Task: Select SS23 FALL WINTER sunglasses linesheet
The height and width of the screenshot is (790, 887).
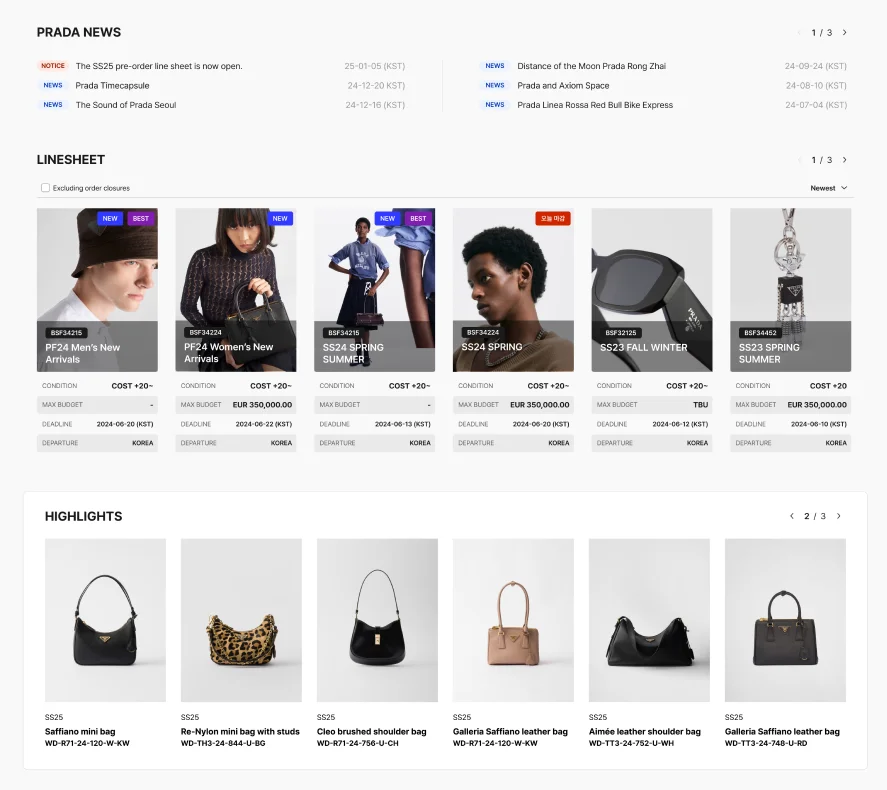Action: click(651, 290)
